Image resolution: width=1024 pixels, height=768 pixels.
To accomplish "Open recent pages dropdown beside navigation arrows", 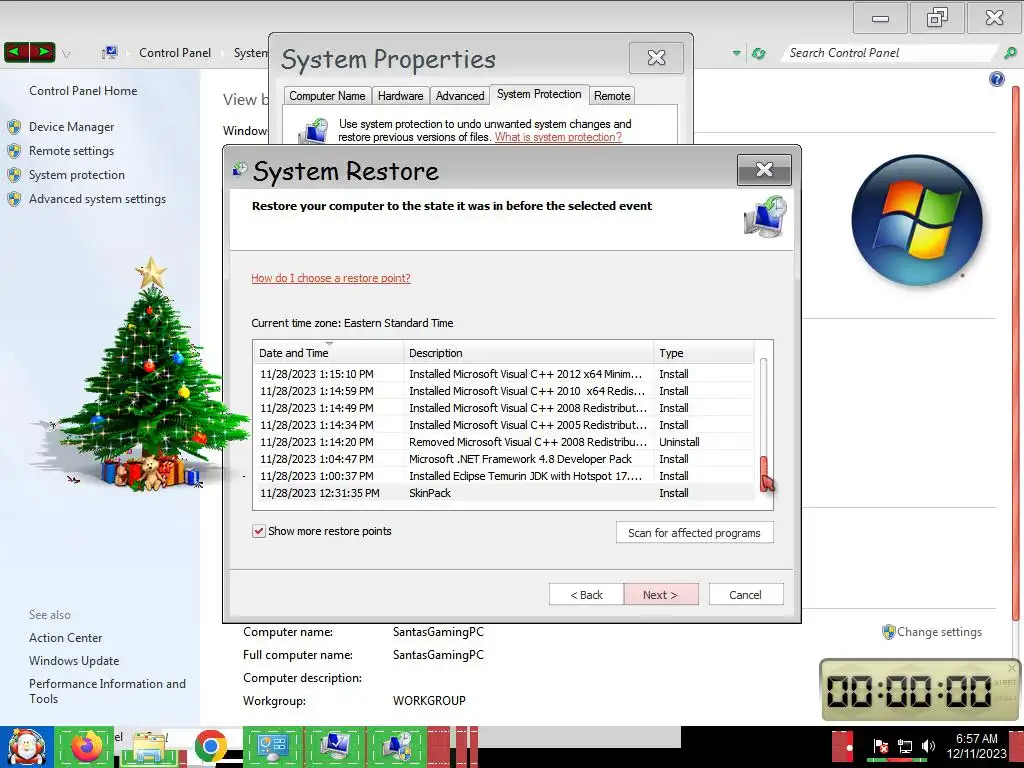I will coord(66,54).
